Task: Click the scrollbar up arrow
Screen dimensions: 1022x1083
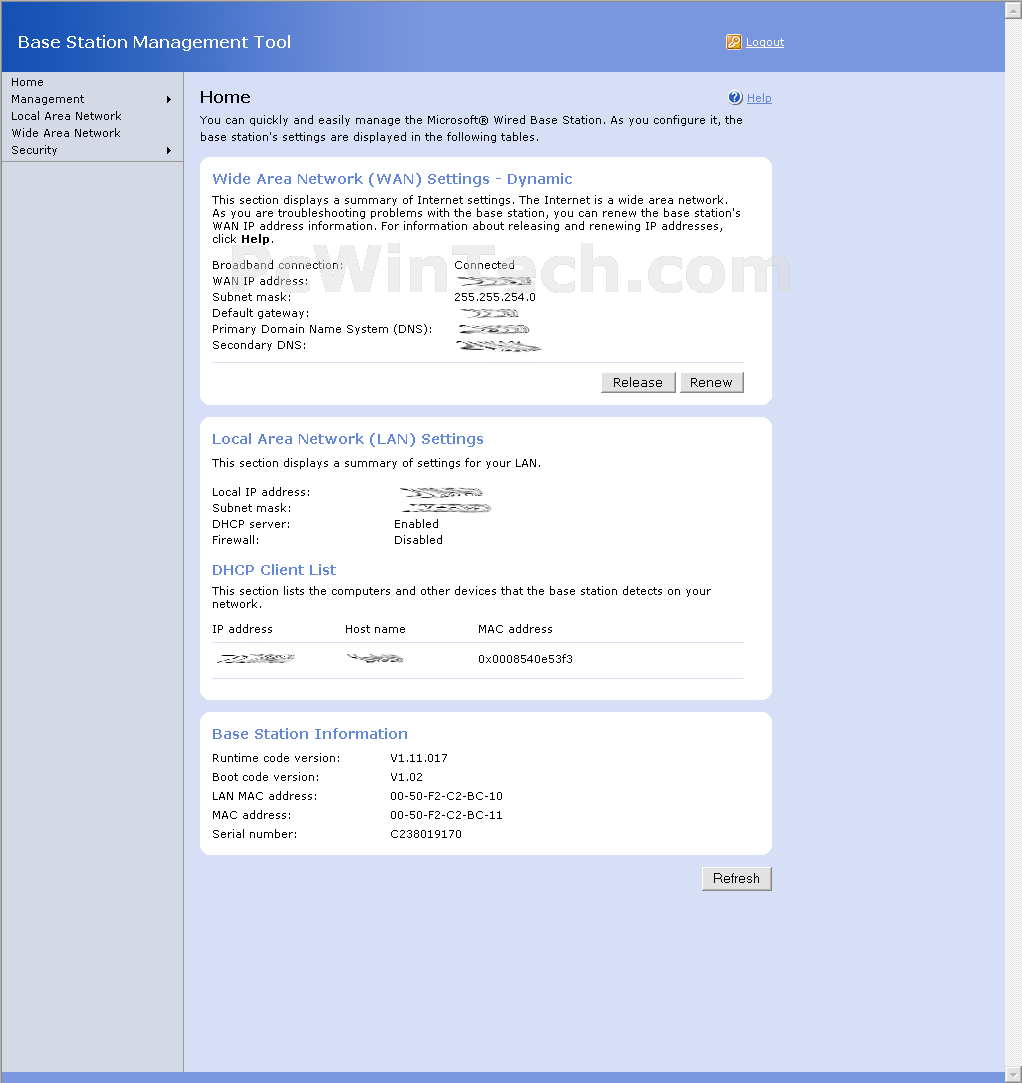Action: click(x=1013, y=10)
